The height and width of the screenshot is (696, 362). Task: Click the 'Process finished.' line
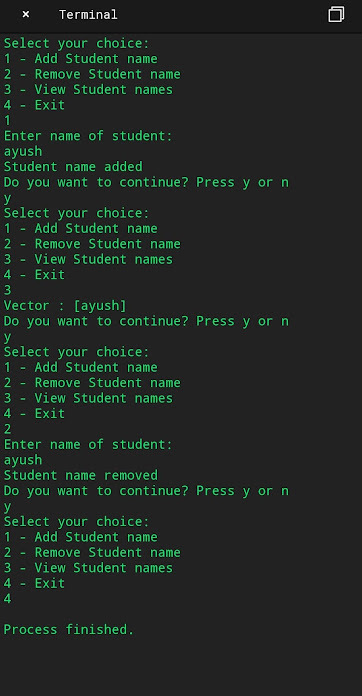pyautogui.click(x=69, y=629)
